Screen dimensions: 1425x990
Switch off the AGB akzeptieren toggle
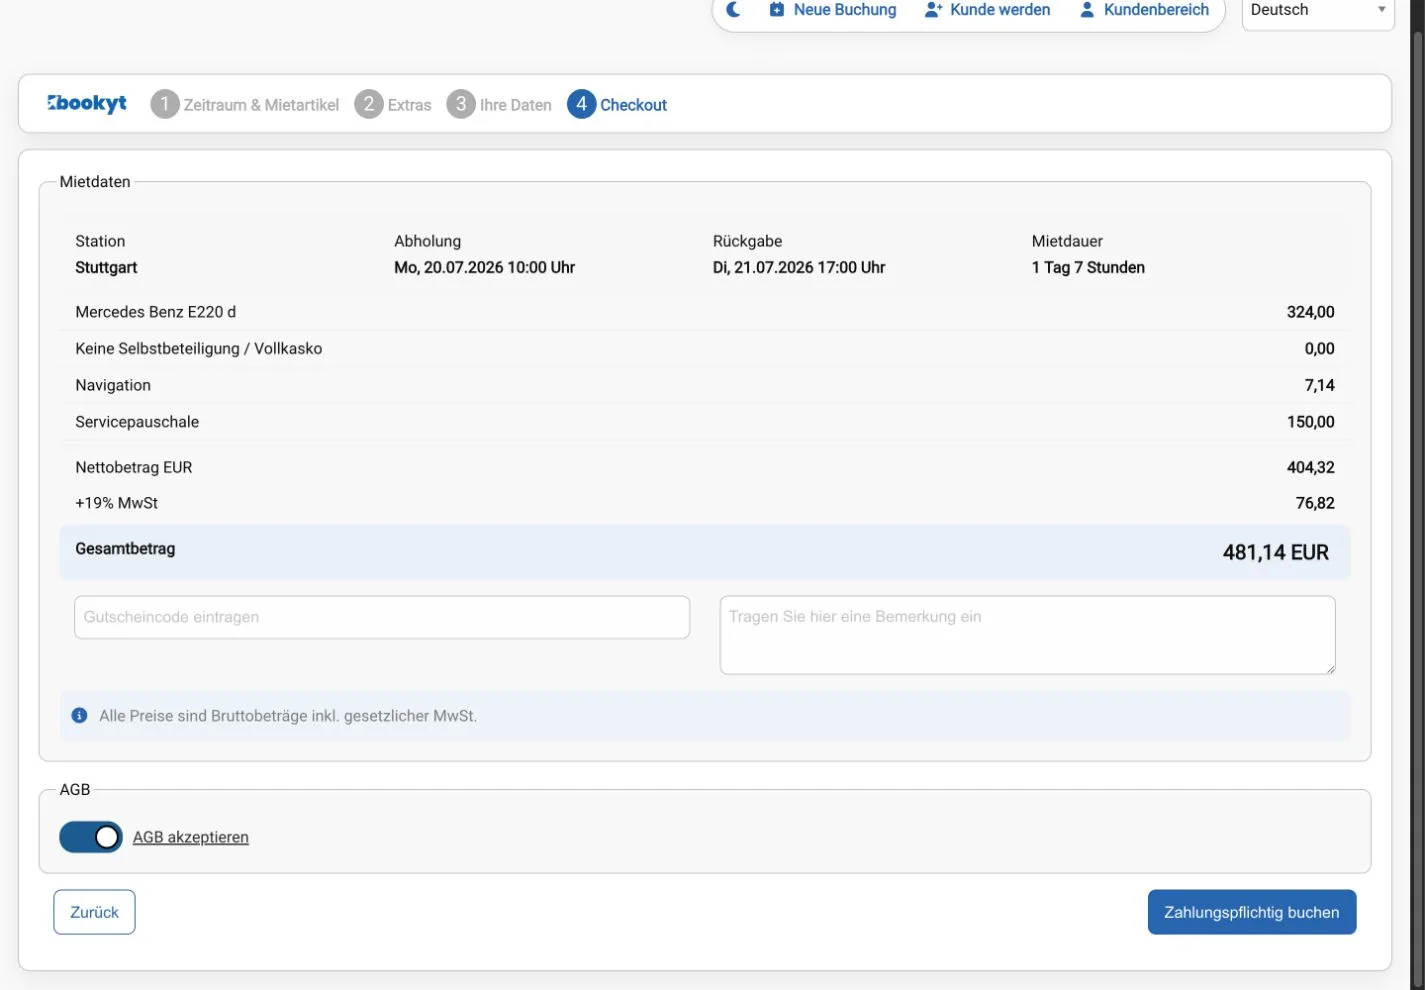coord(91,837)
